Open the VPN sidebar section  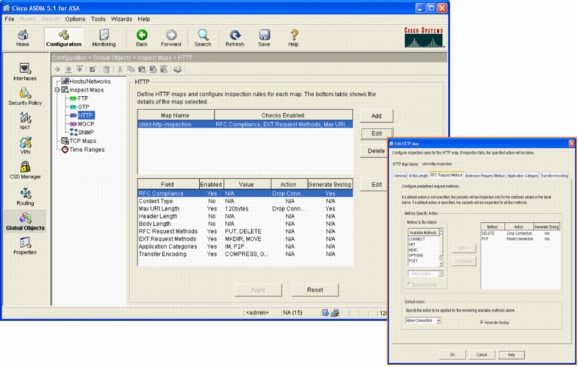(x=25, y=146)
